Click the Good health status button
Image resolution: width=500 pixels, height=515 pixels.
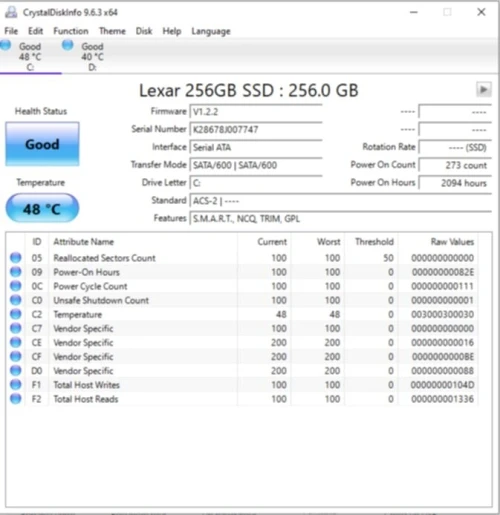(42, 144)
